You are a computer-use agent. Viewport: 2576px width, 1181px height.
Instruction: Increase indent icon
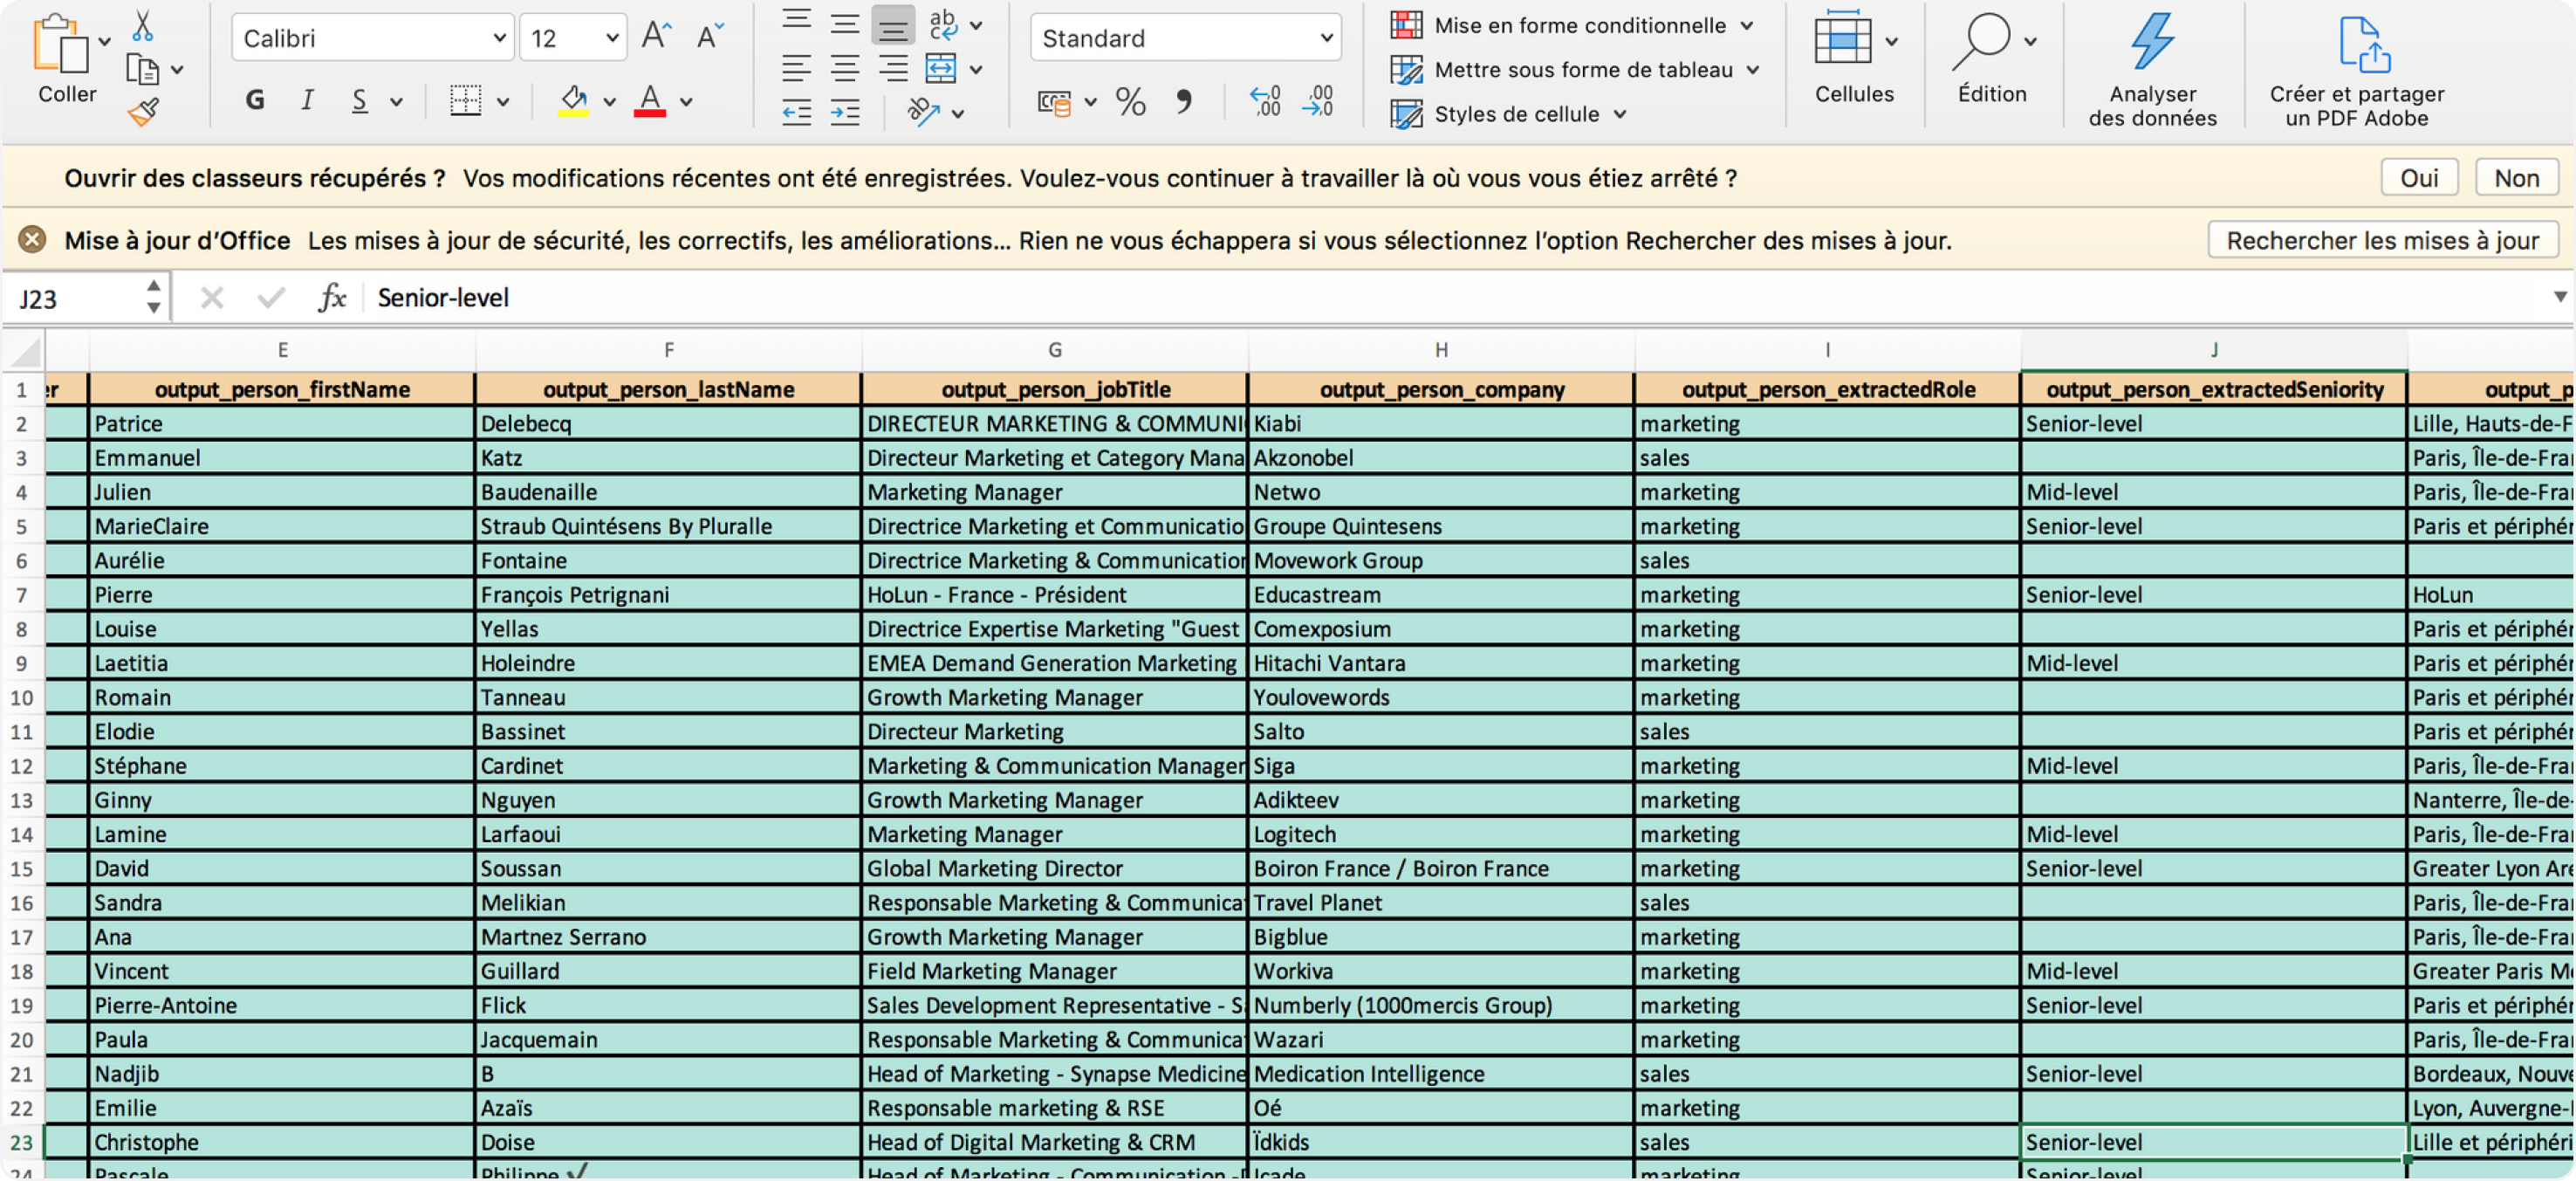point(845,112)
